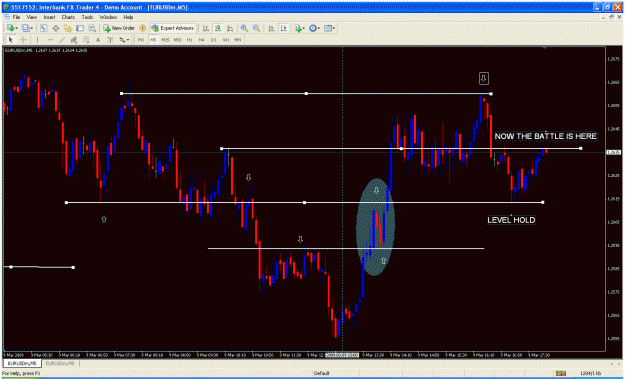Image resolution: width=625 pixels, height=379 pixels.
Task: Open the File menu
Action: pos(16,17)
